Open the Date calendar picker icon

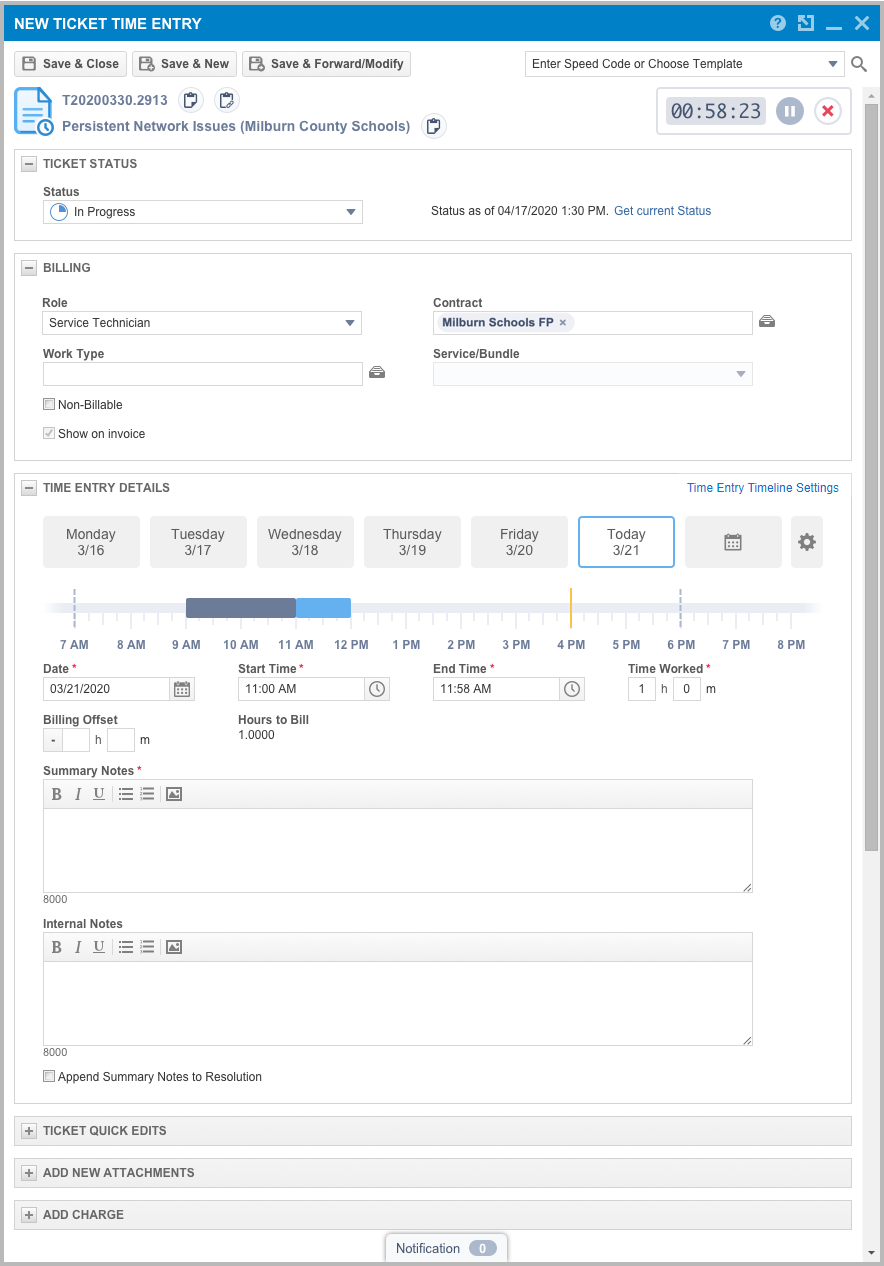tap(182, 689)
